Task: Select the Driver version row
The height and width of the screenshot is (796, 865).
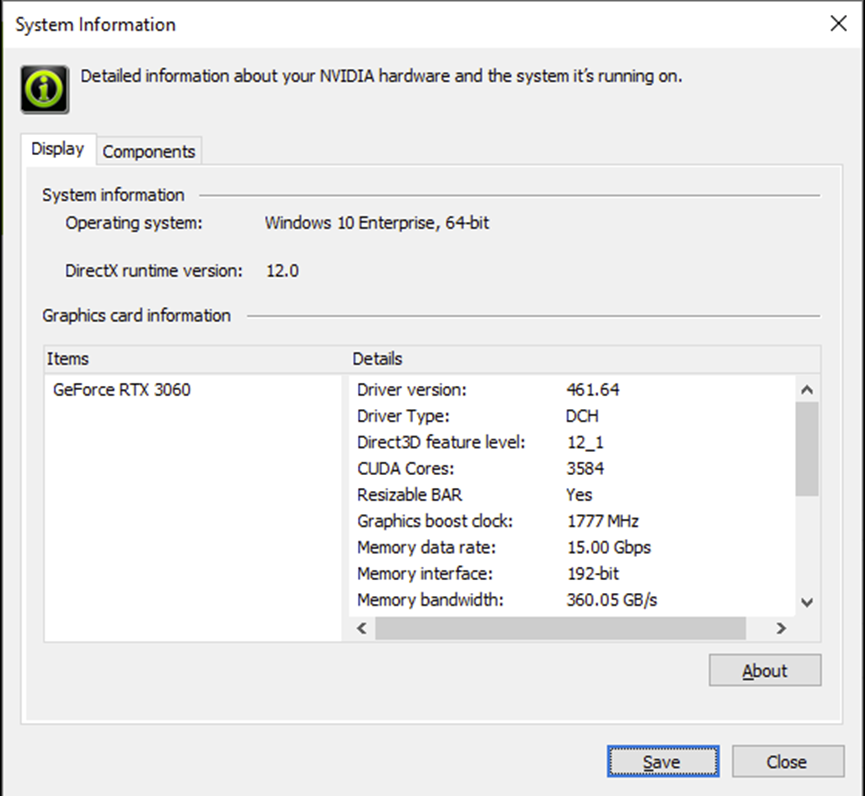Action: [500, 390]
